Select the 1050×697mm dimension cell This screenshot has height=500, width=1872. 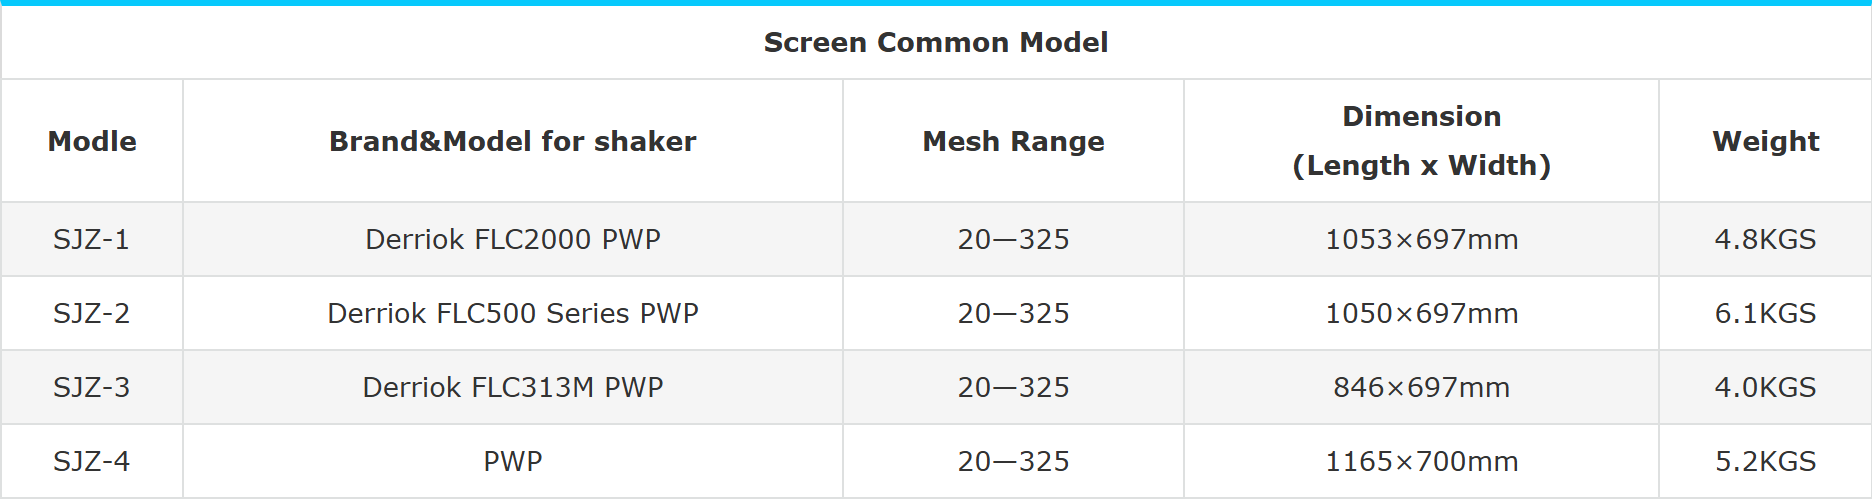pyautogui.click(x=1421, y=313)
